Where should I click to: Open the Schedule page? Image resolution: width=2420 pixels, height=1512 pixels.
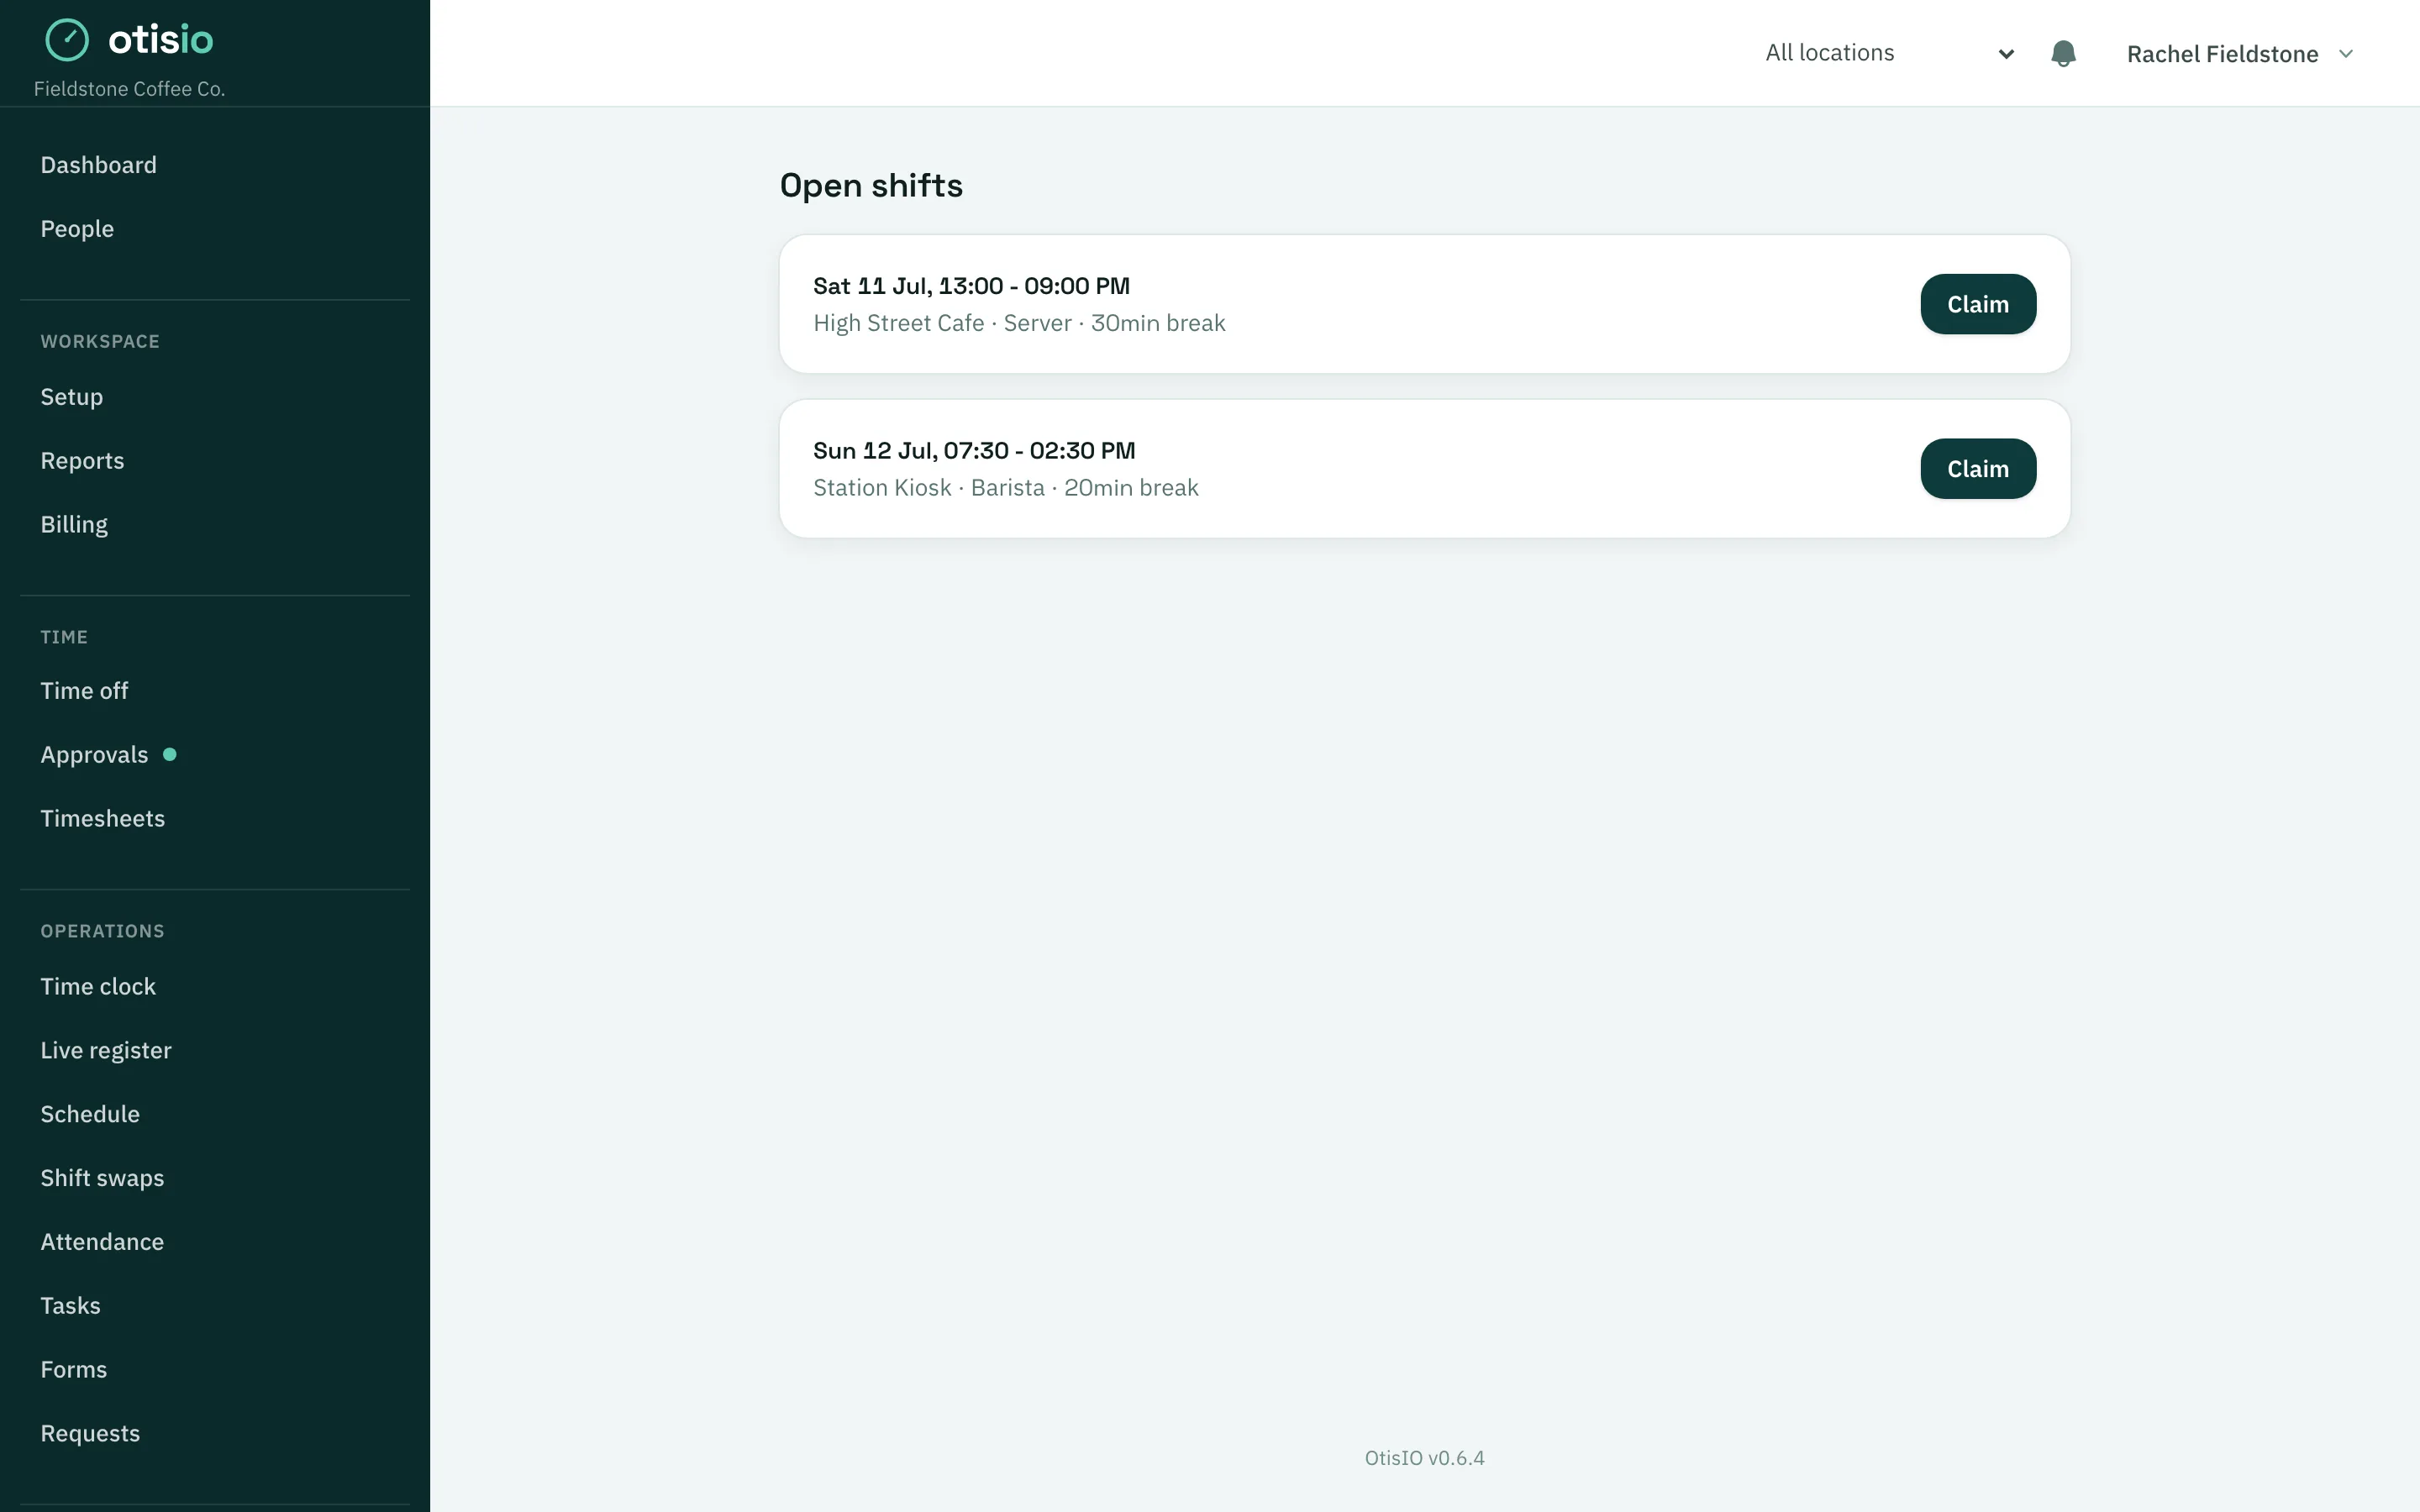[90, 1115]
